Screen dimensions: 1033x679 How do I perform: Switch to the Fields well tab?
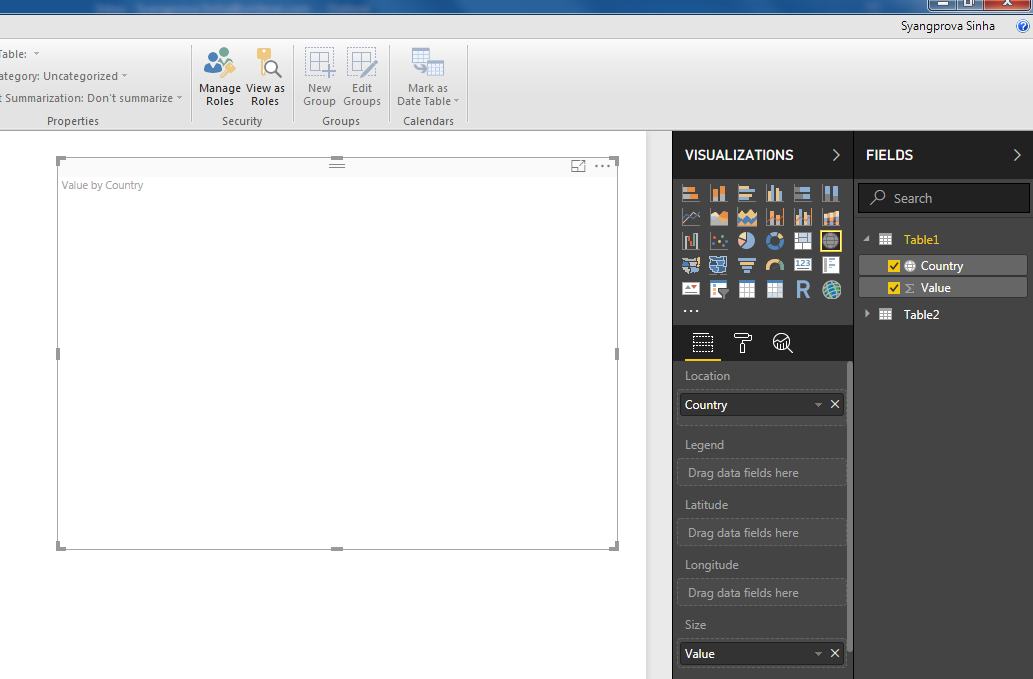coord(702,343)
